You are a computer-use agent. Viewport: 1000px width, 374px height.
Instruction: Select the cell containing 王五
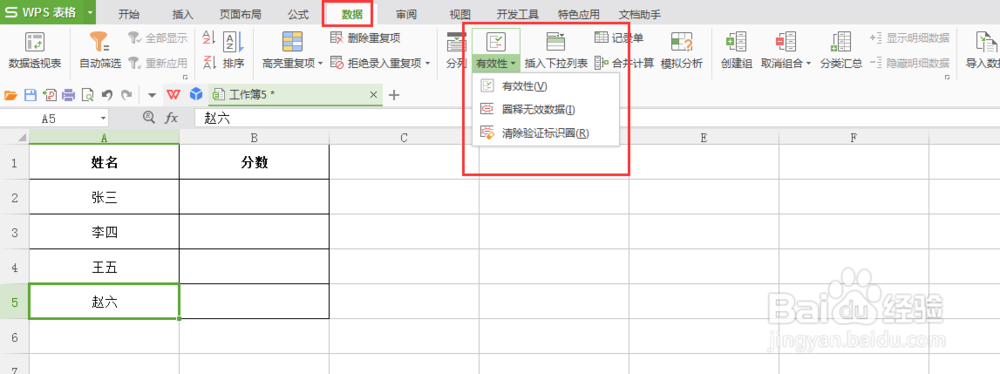click(104, 267)
